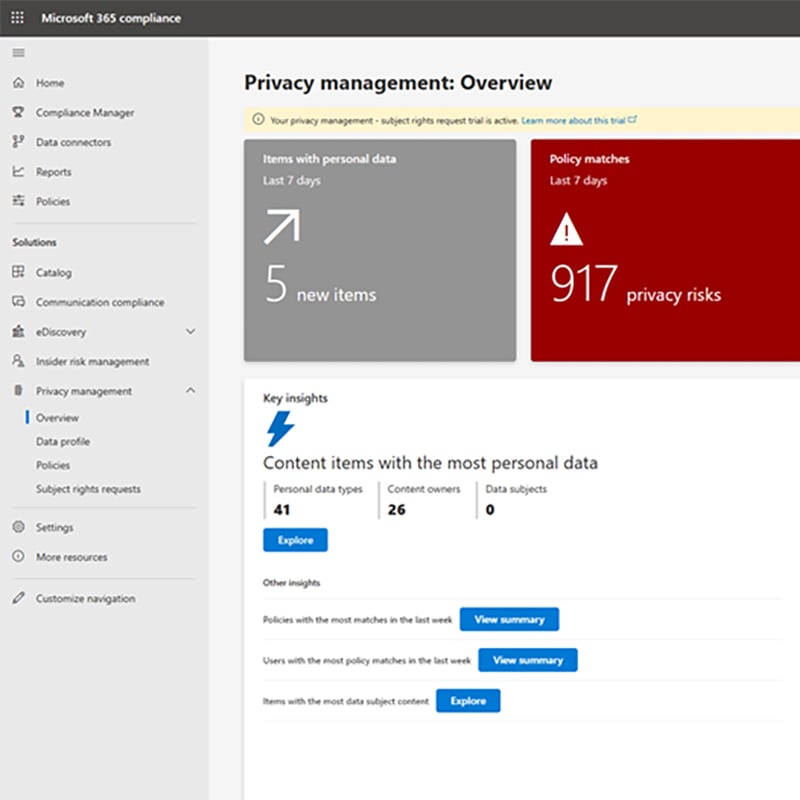Click the Data subjects count 0

pyautogui.click(x=490, y=509)
